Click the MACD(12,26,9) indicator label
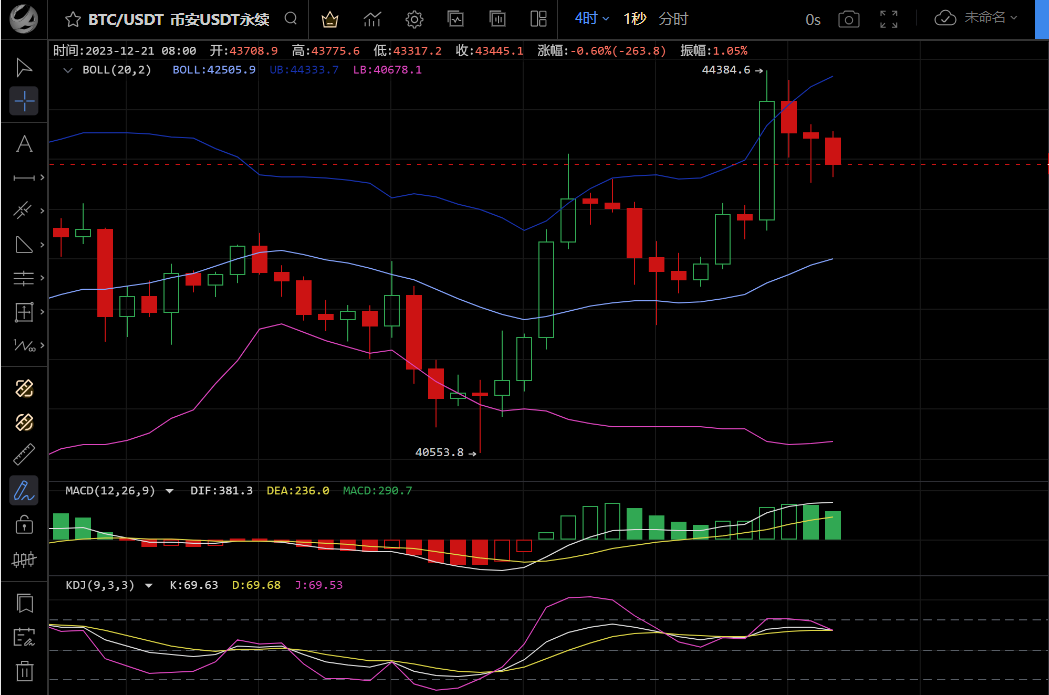The height and width of the screenshot is (695, 1049). [x=110, y=490]
